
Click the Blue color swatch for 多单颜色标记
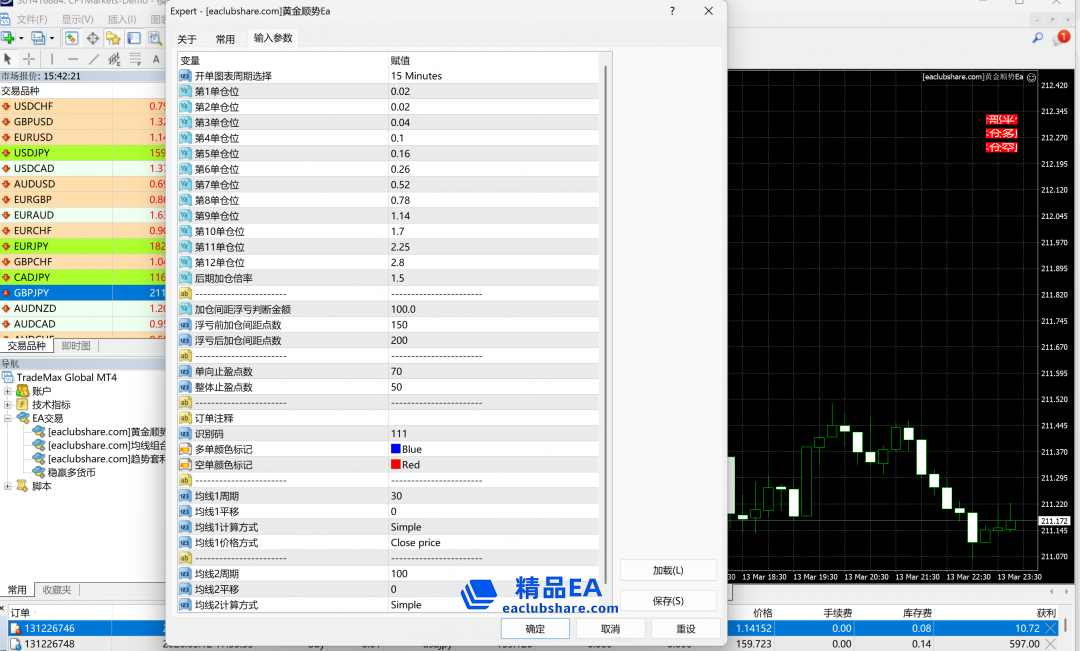coord(396,449)
